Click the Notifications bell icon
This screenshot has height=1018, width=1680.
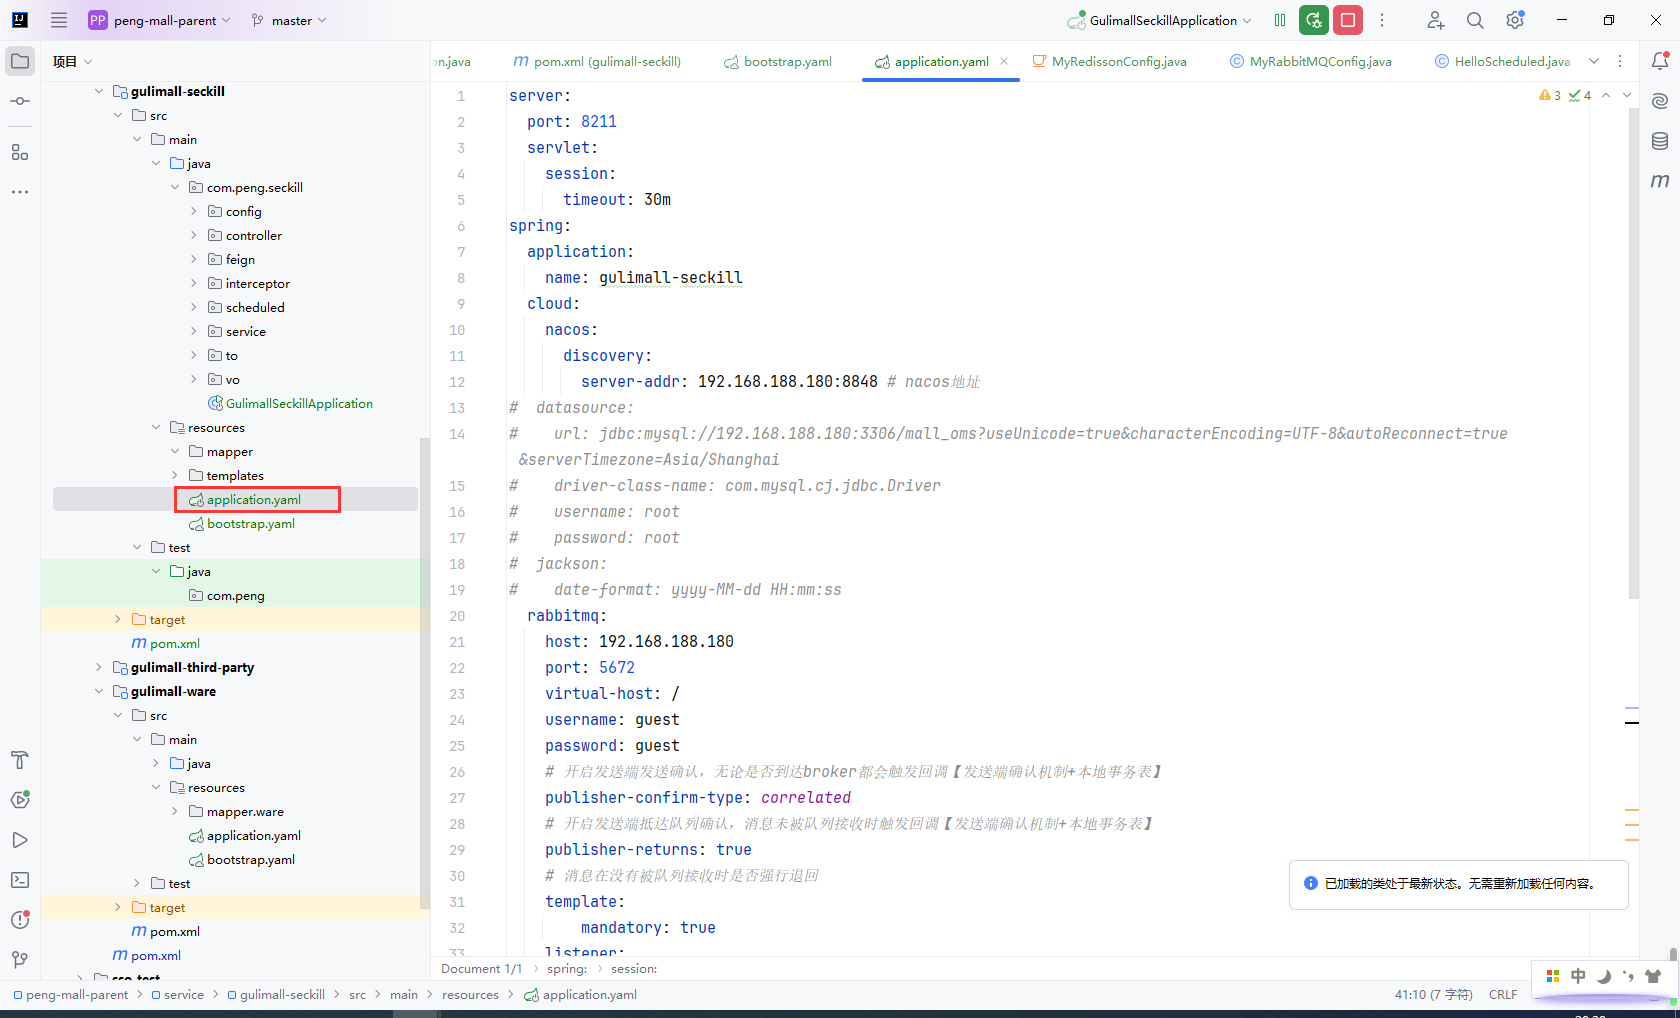click(x=1660, y=61)
